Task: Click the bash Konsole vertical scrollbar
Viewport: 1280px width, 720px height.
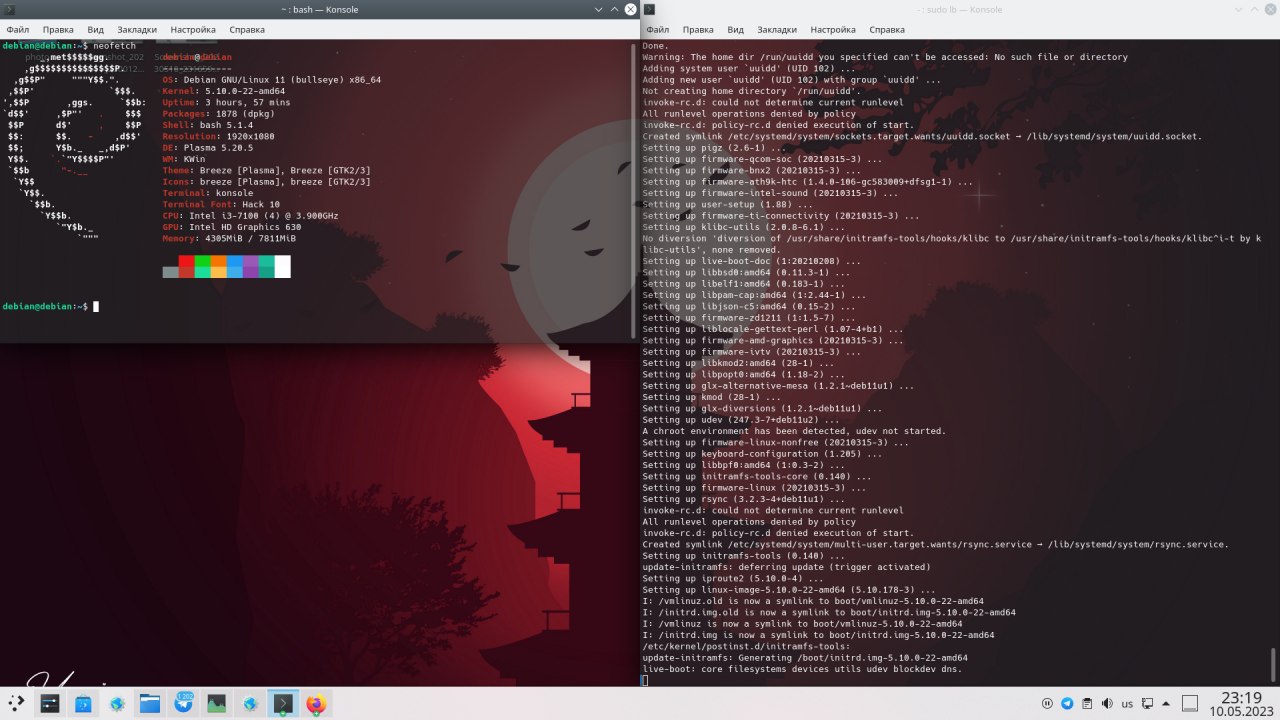Action: (634, 190)
